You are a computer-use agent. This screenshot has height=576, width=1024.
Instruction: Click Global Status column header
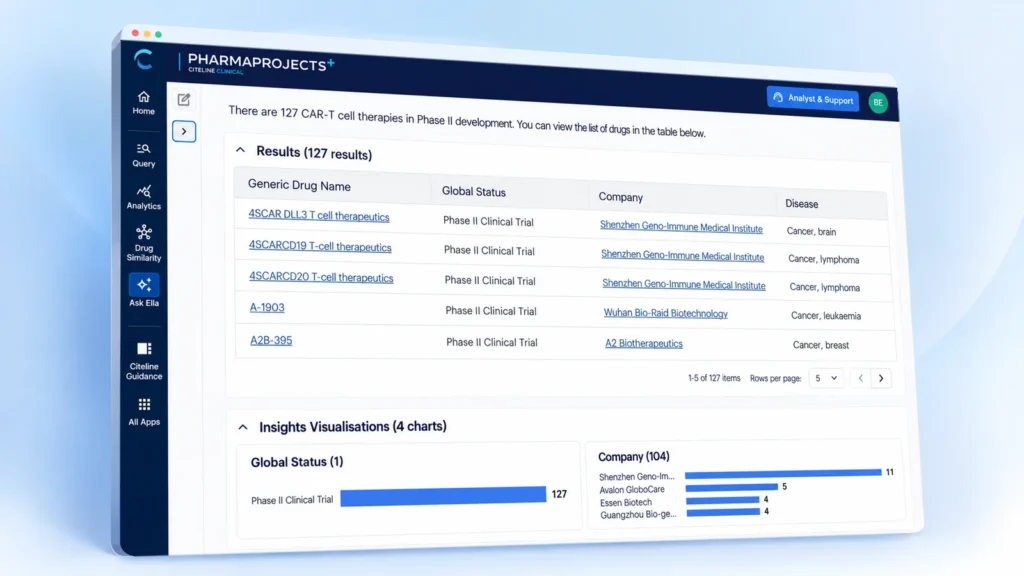tap(473, 191)
